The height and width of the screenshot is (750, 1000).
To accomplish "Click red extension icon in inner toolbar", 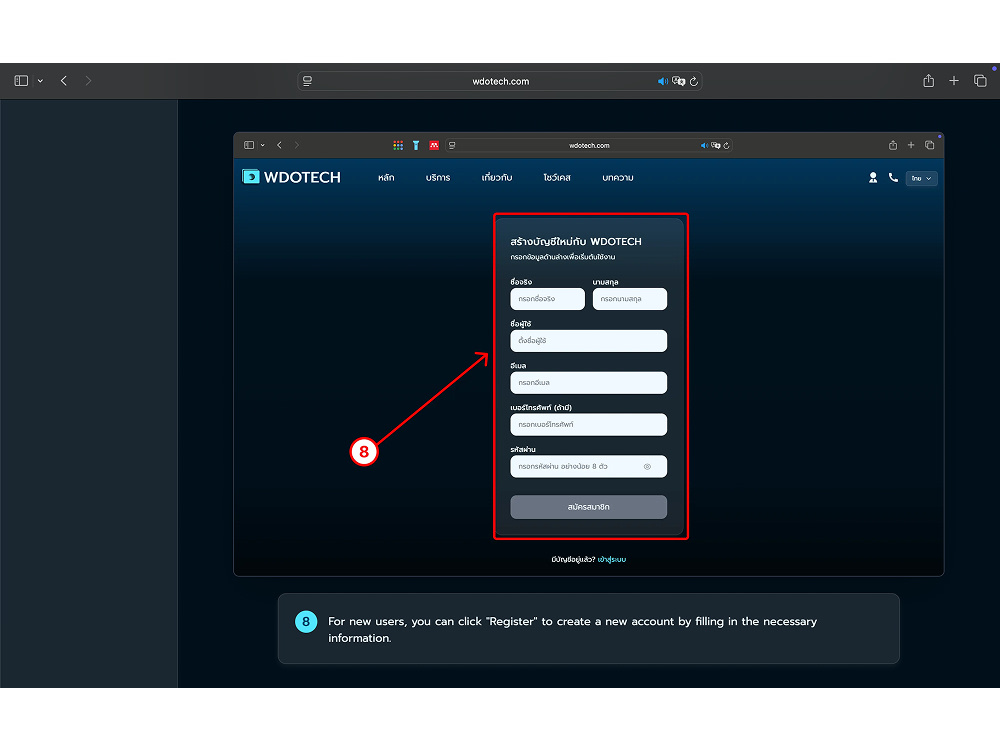I will [434, 145].
